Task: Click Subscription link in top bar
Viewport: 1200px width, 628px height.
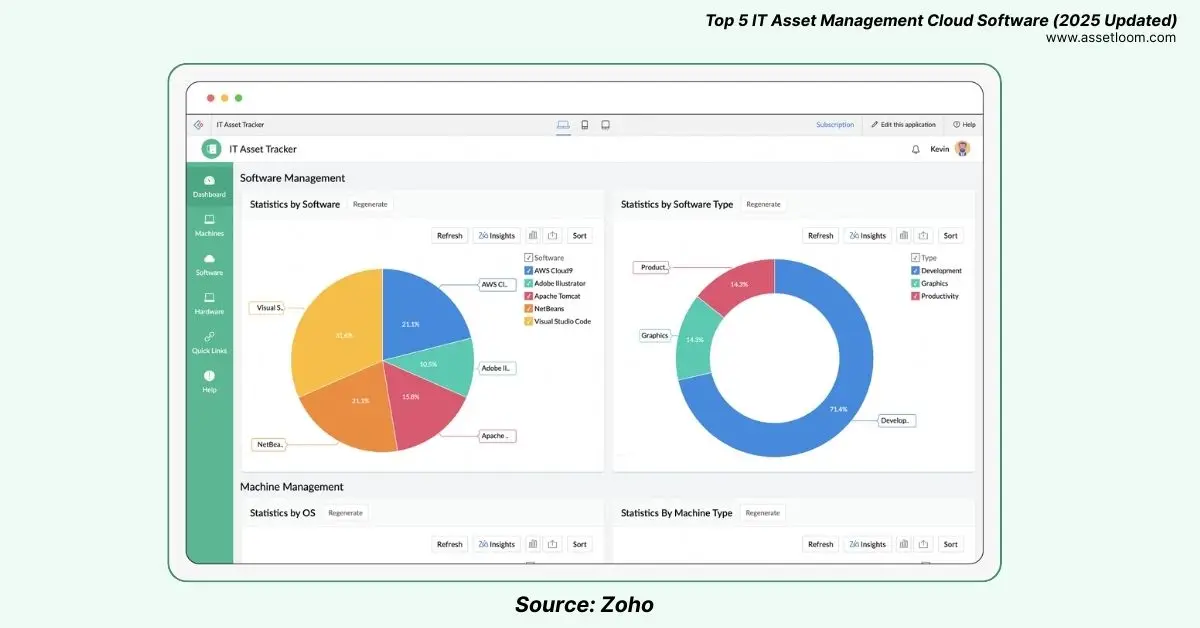Action: (835, 125)
